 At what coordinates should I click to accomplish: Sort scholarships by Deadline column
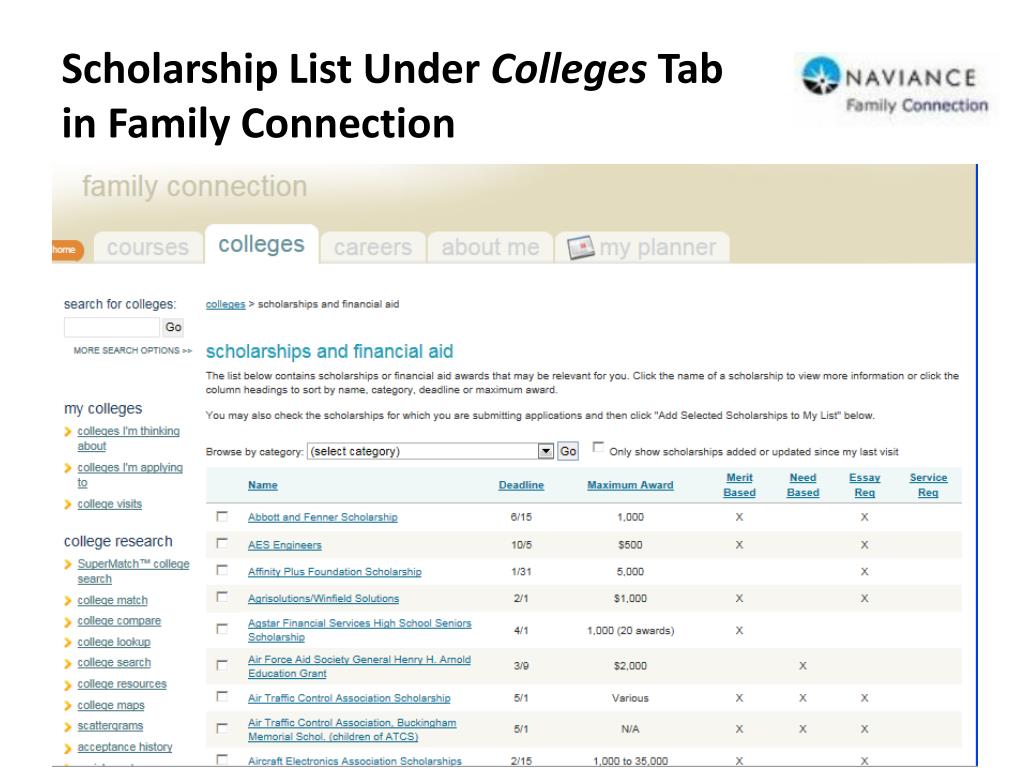pos(521,485)
